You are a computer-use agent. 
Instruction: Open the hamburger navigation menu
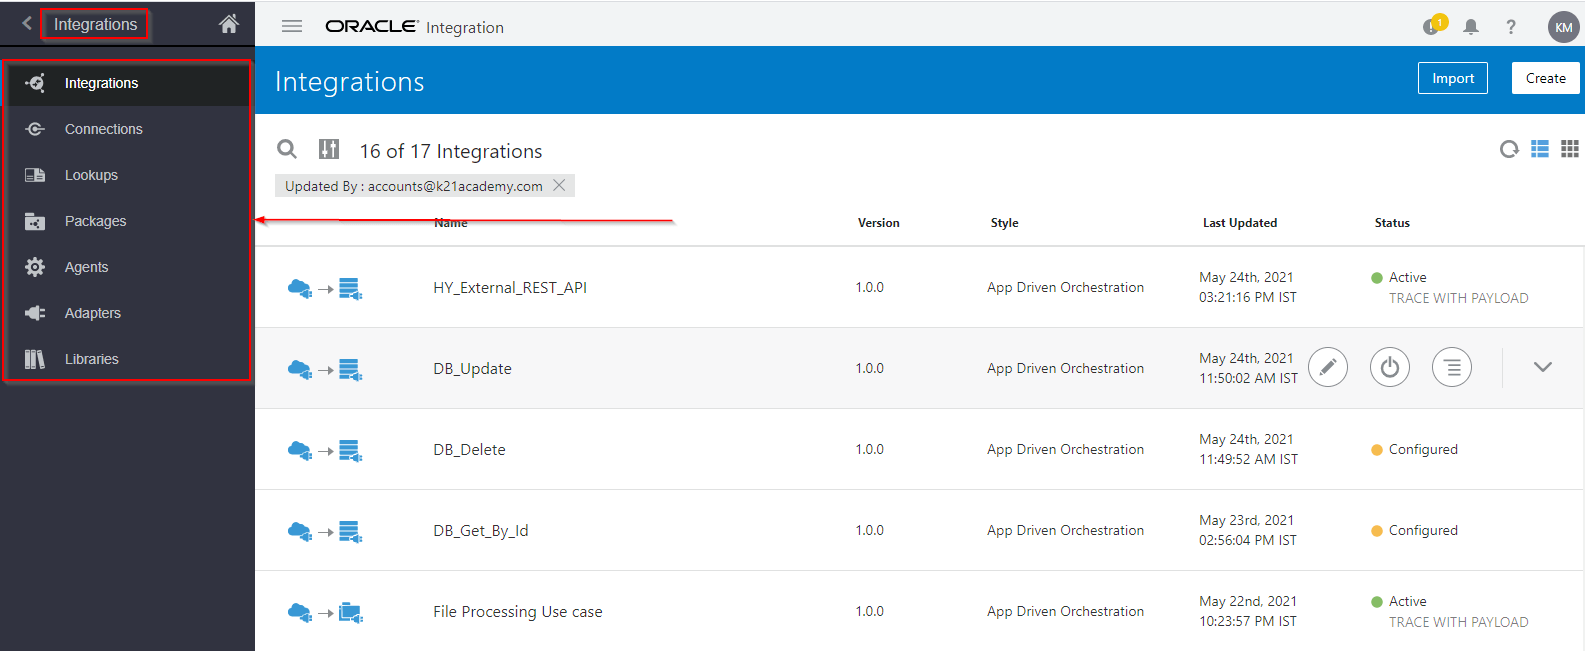click(292, 26)
